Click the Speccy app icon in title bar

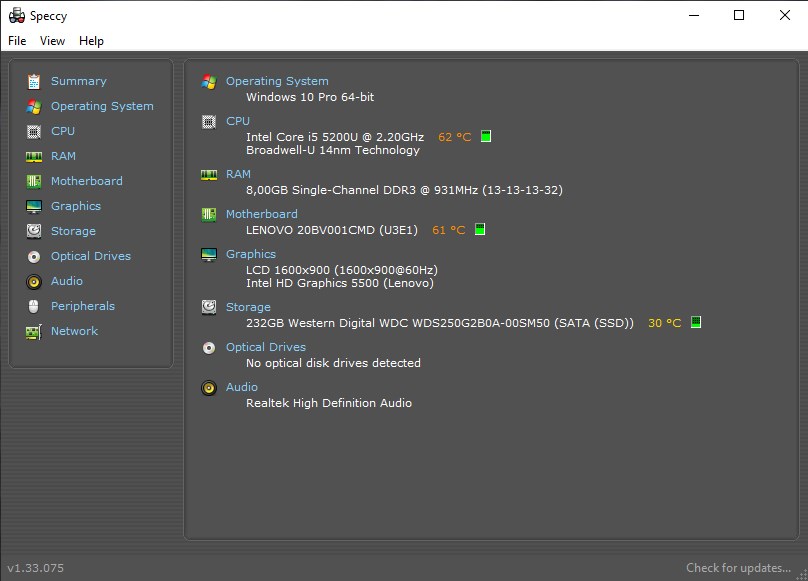click(17, 15)
